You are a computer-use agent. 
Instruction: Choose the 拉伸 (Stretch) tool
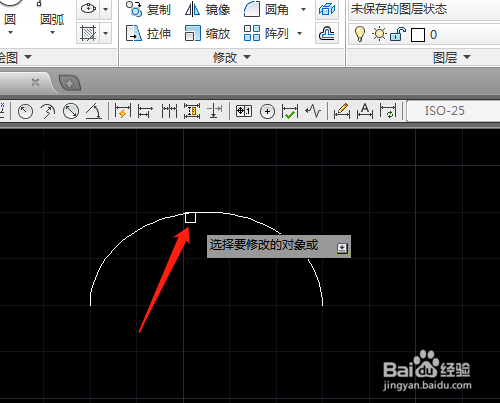pos(148,33)
